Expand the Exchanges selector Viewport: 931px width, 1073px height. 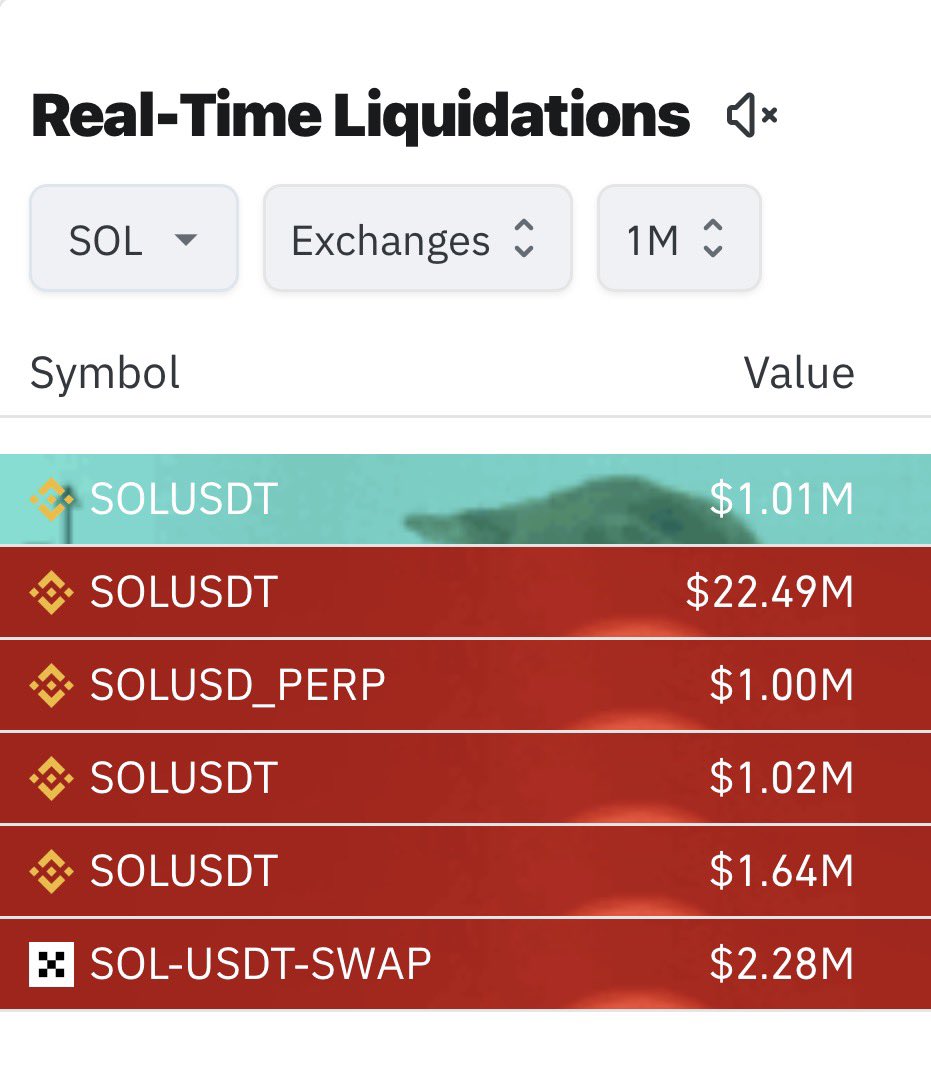point(418,238)
